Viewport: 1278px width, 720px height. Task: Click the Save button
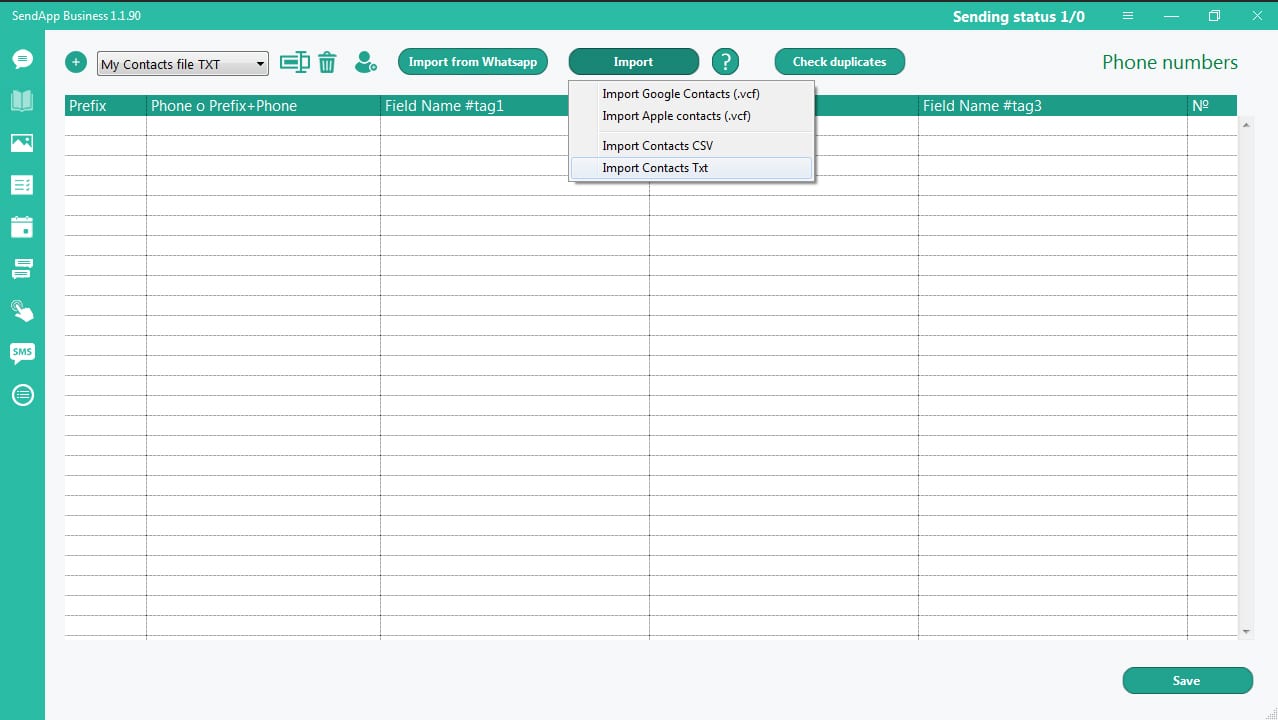pos(1187,681)
